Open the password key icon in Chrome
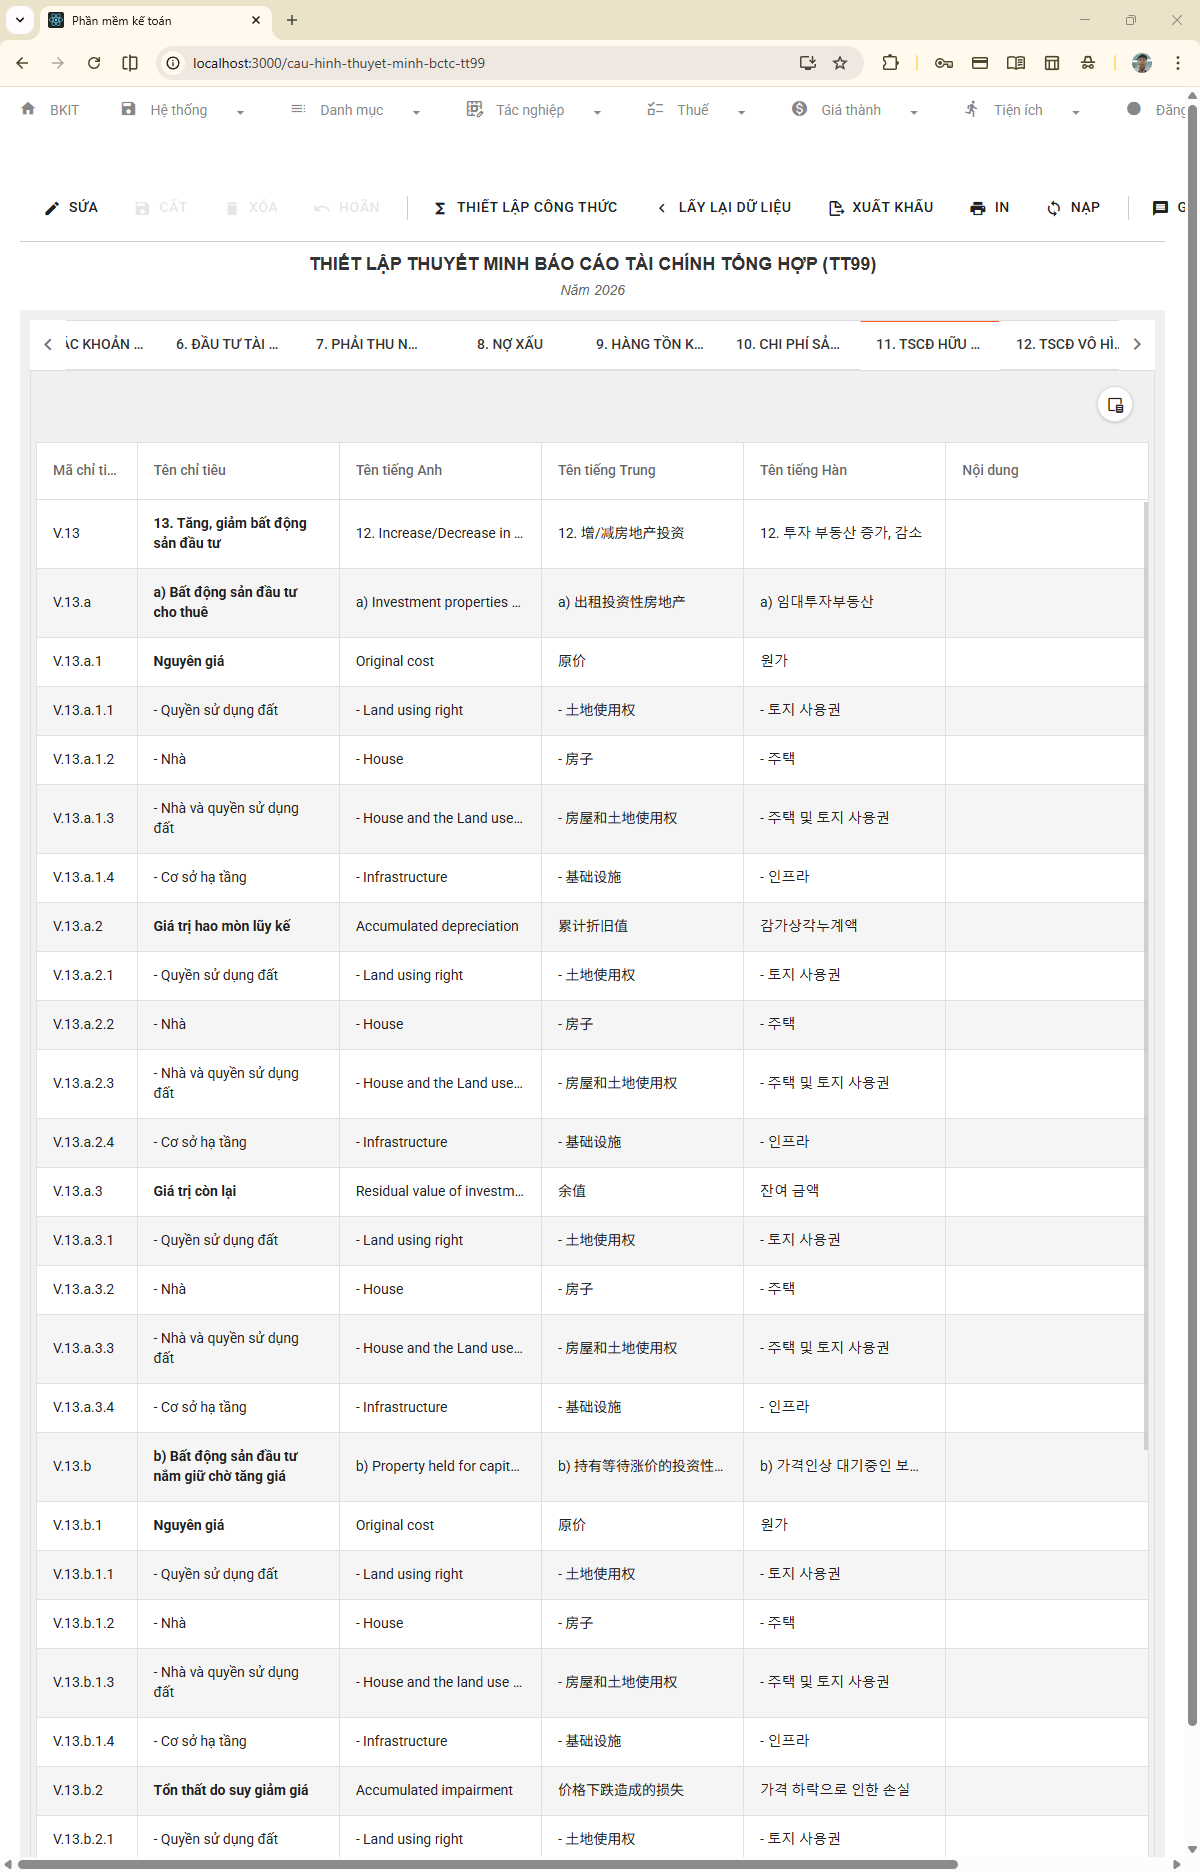This screenshot has height=1872, width=1200. (944, 63)
